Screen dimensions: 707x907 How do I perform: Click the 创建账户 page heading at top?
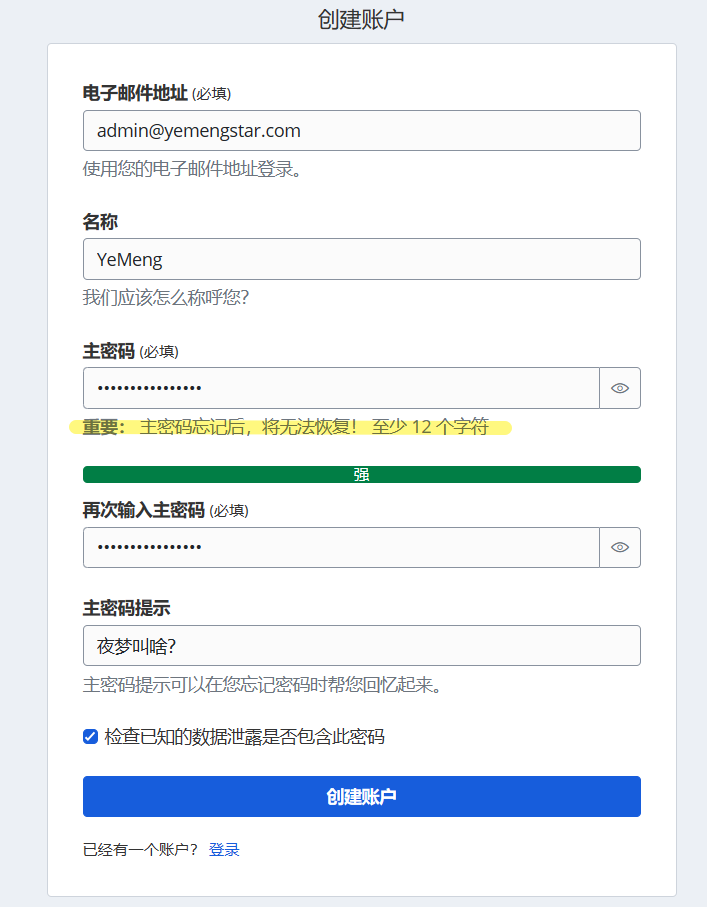361,19
